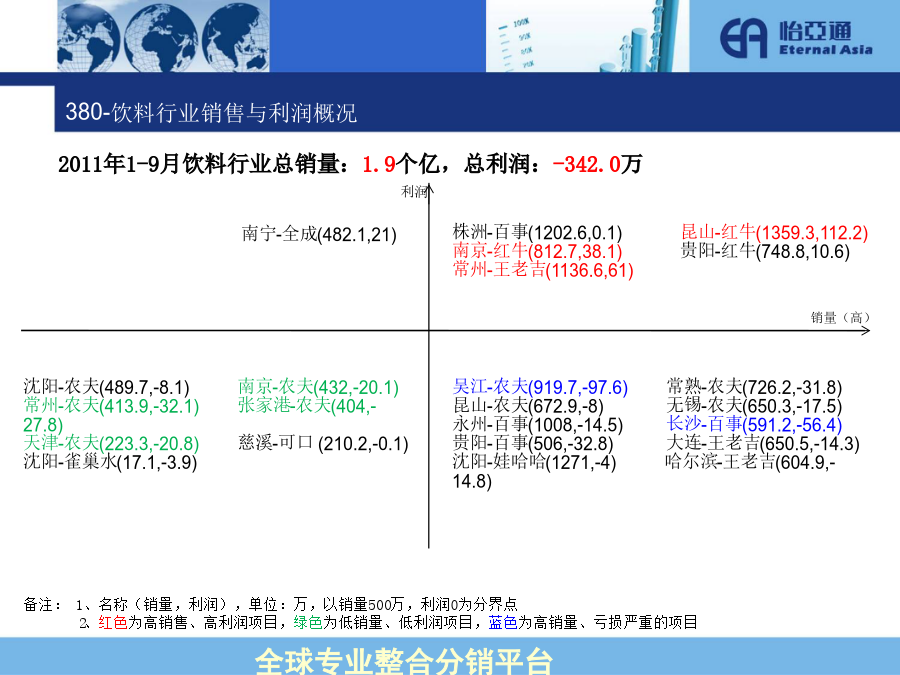The width and height of the screenshot is (900, 675).
Task: Click the vertical axis label 利润
Action: coord(413,191)
